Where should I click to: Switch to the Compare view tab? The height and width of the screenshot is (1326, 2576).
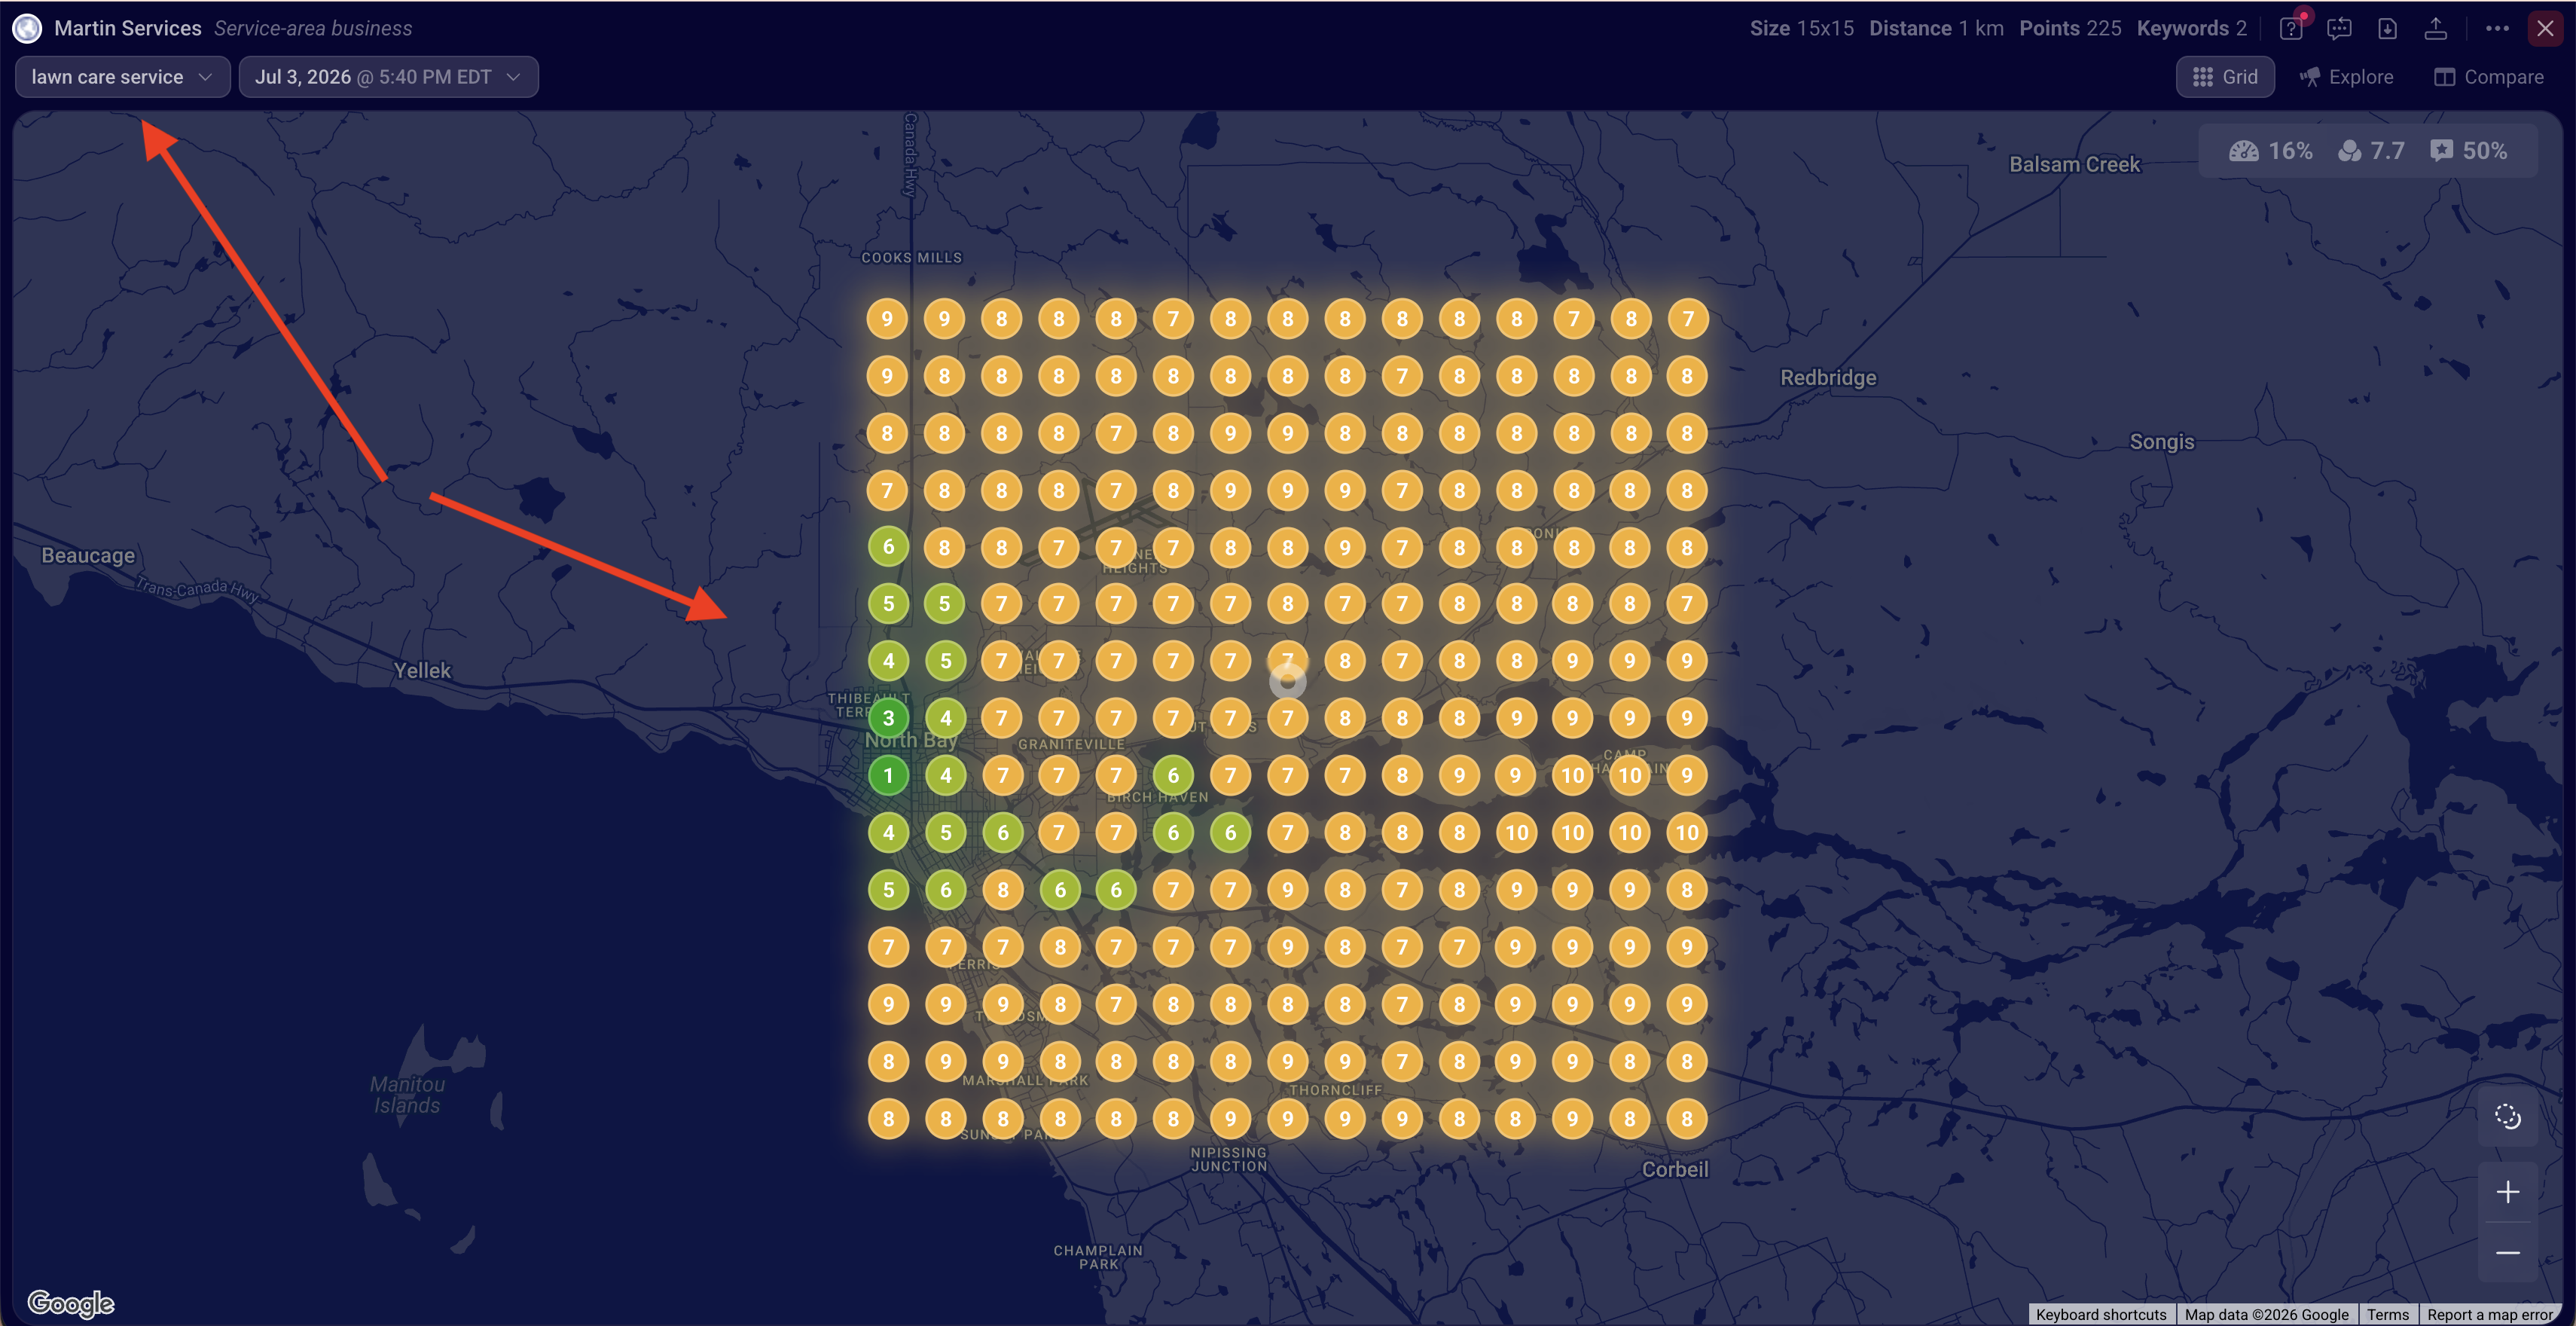[2489, 77]
